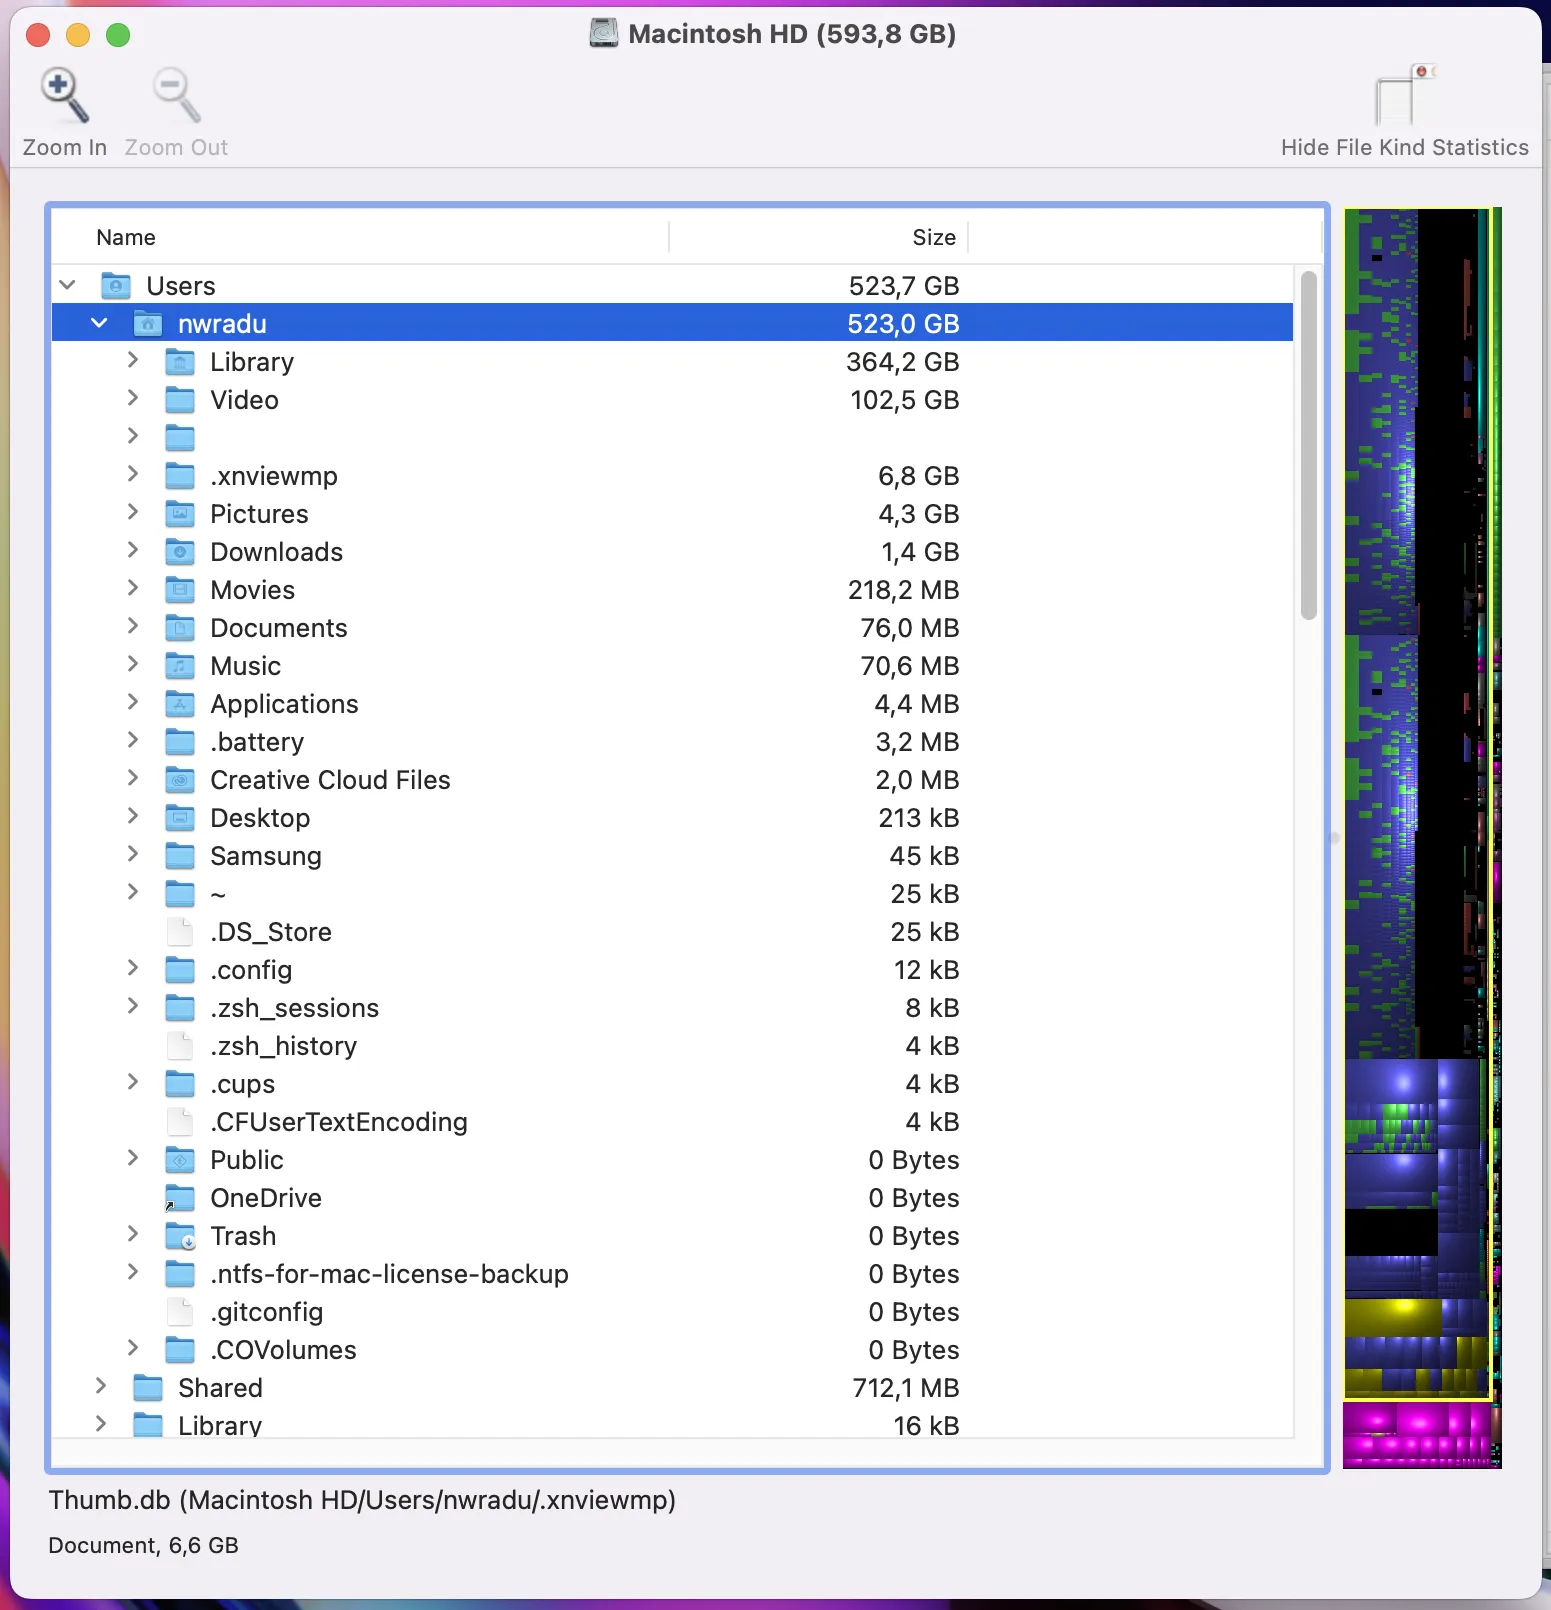Image resolution: width=1551 pixels, height=1610 pixels.
Task: Collapse the nwradu folder
Action: click(99, 323)
